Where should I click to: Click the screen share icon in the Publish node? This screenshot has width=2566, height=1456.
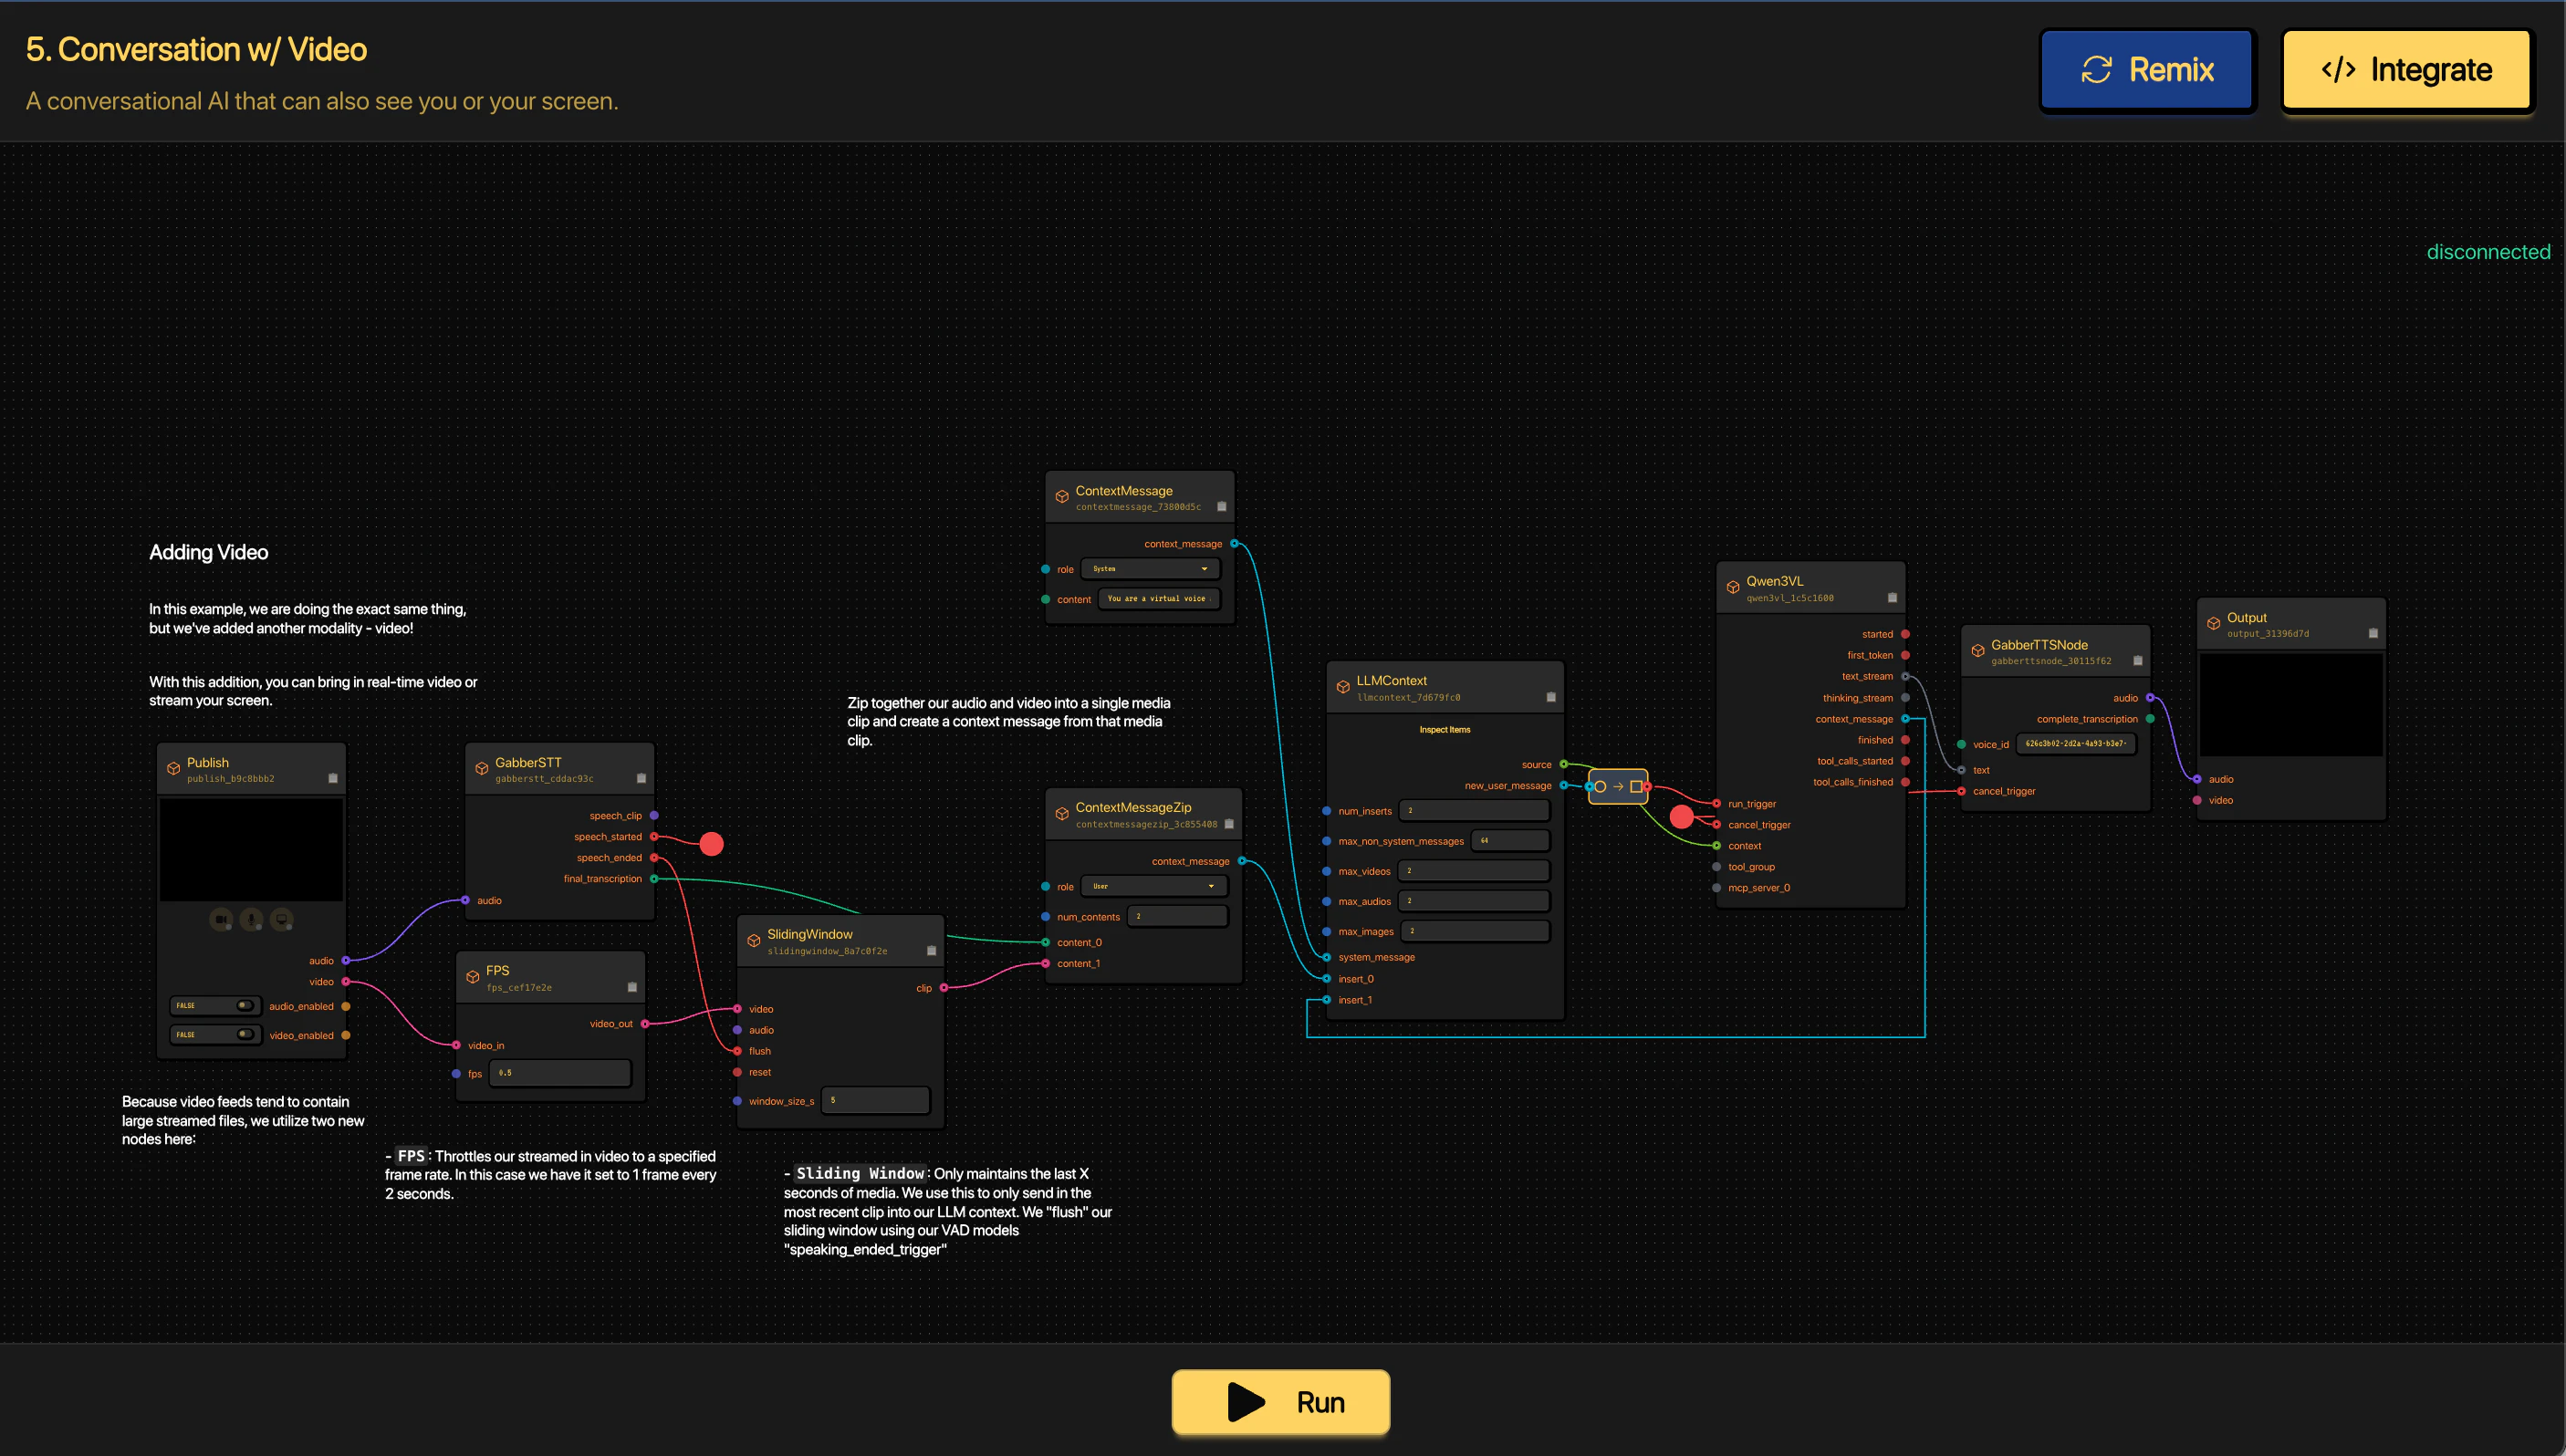(282, 919)
